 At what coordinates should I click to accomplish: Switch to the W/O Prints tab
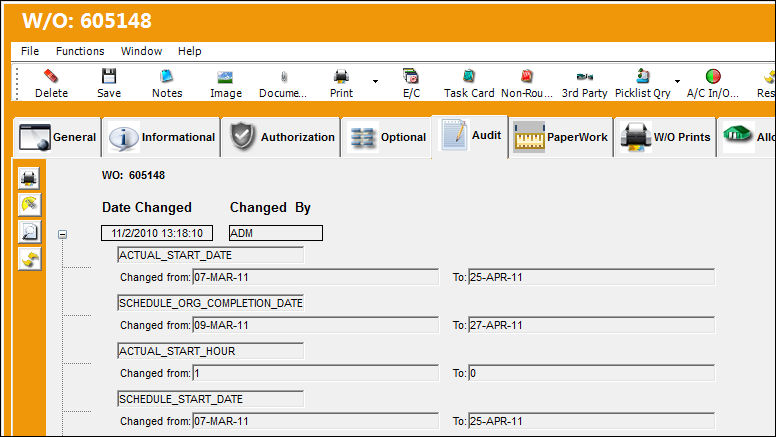coord(665,137)
